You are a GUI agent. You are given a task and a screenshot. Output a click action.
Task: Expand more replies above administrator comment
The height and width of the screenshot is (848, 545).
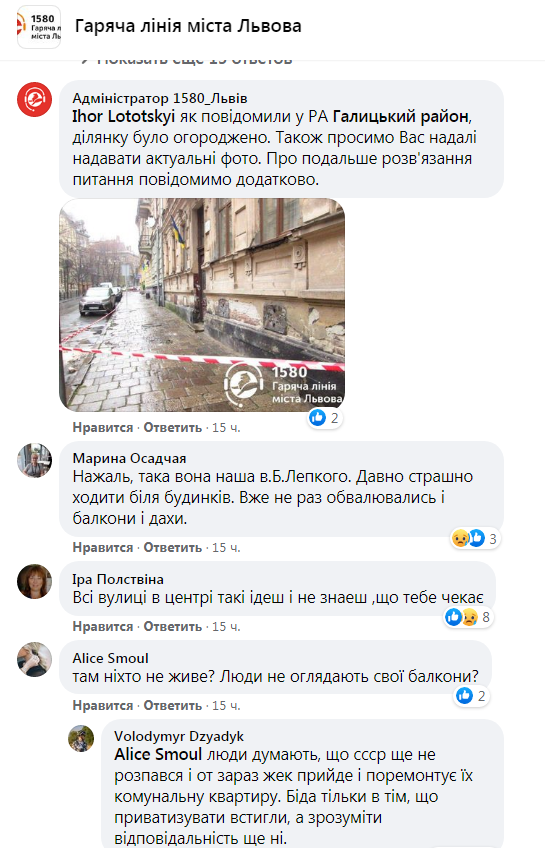coord(187,58)
